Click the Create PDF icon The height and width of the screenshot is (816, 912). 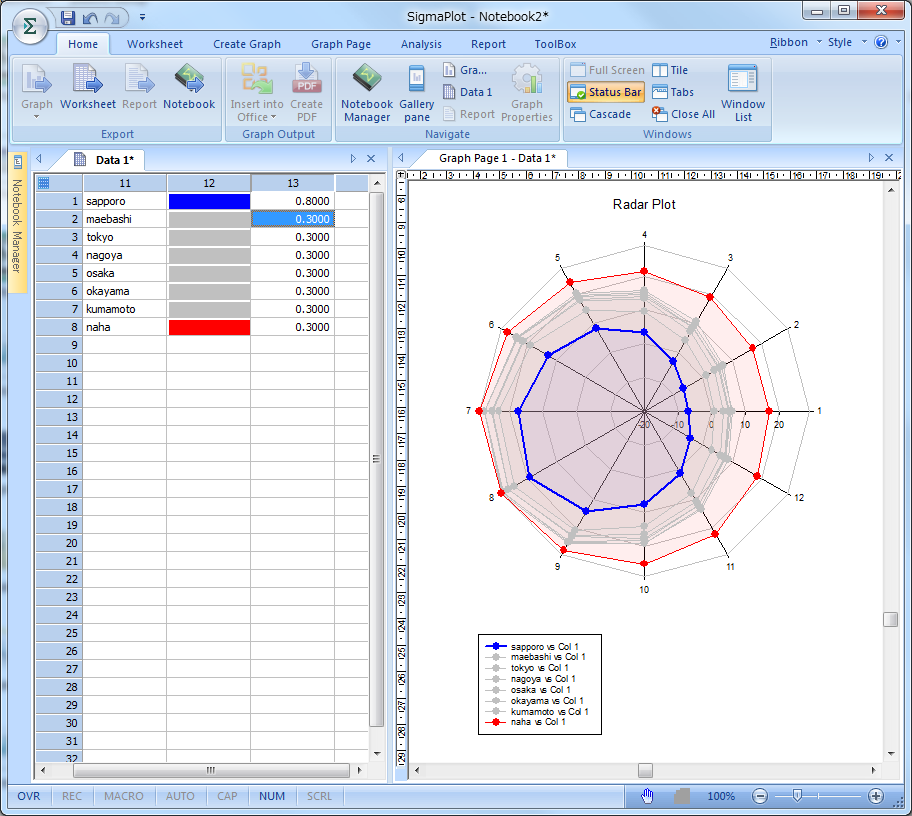pos(307,93)
